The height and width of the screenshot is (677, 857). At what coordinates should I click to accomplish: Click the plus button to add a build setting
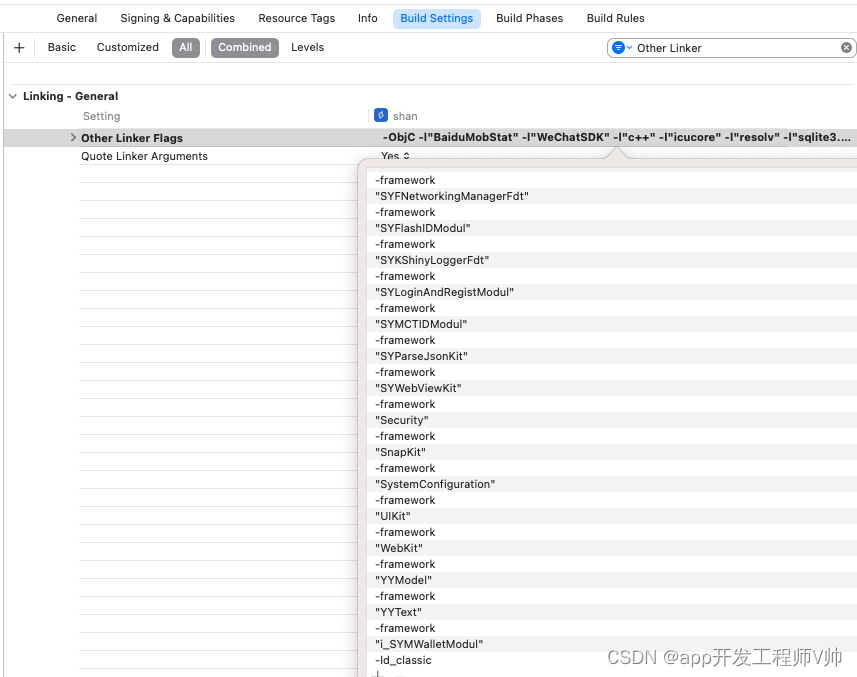click(19, 48)
